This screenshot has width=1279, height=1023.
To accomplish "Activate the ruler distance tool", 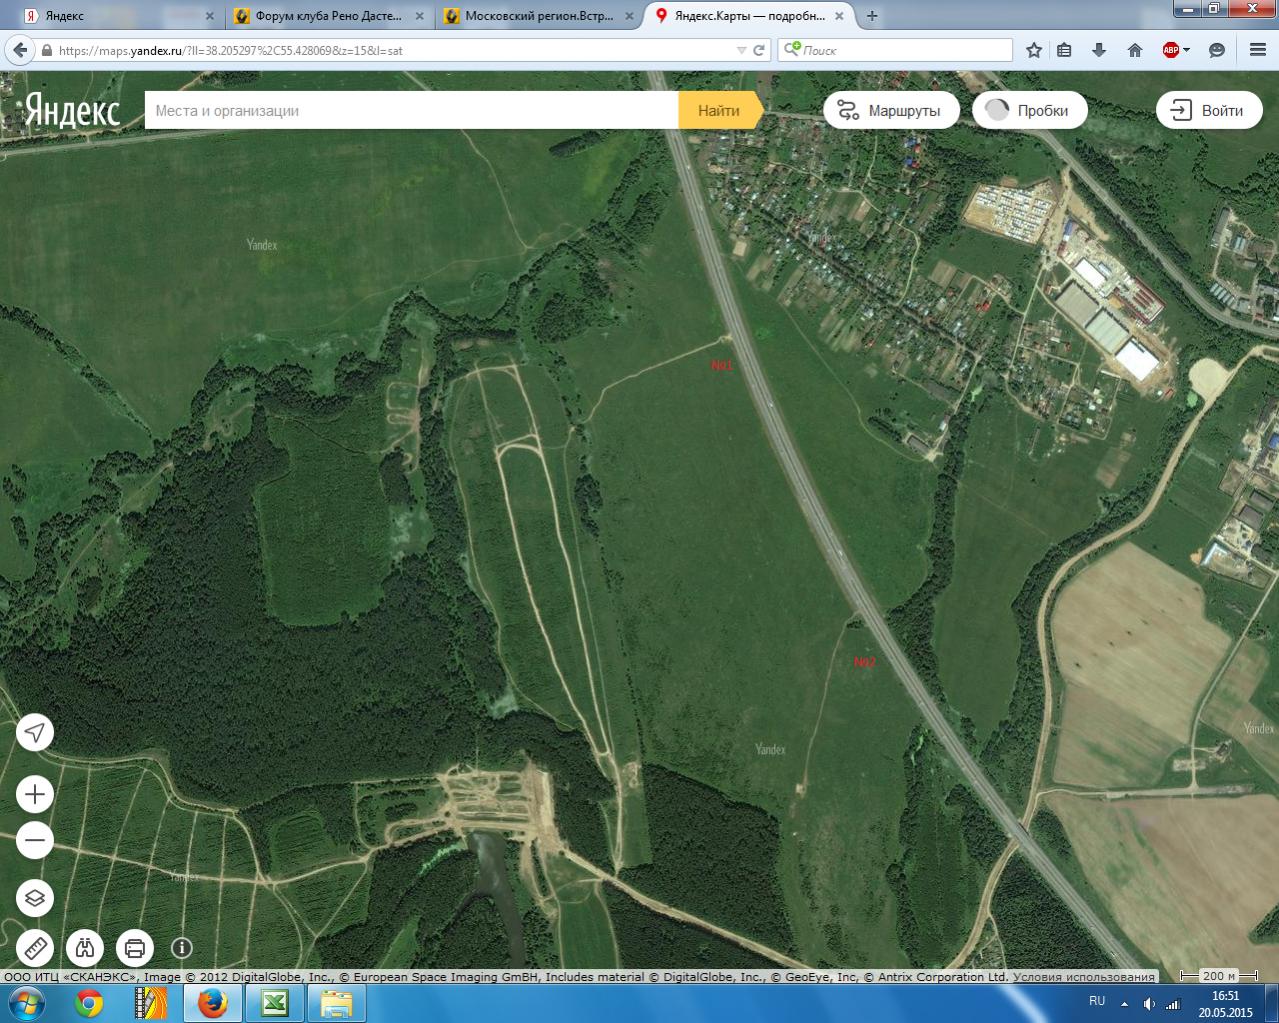I will point(35,947).
